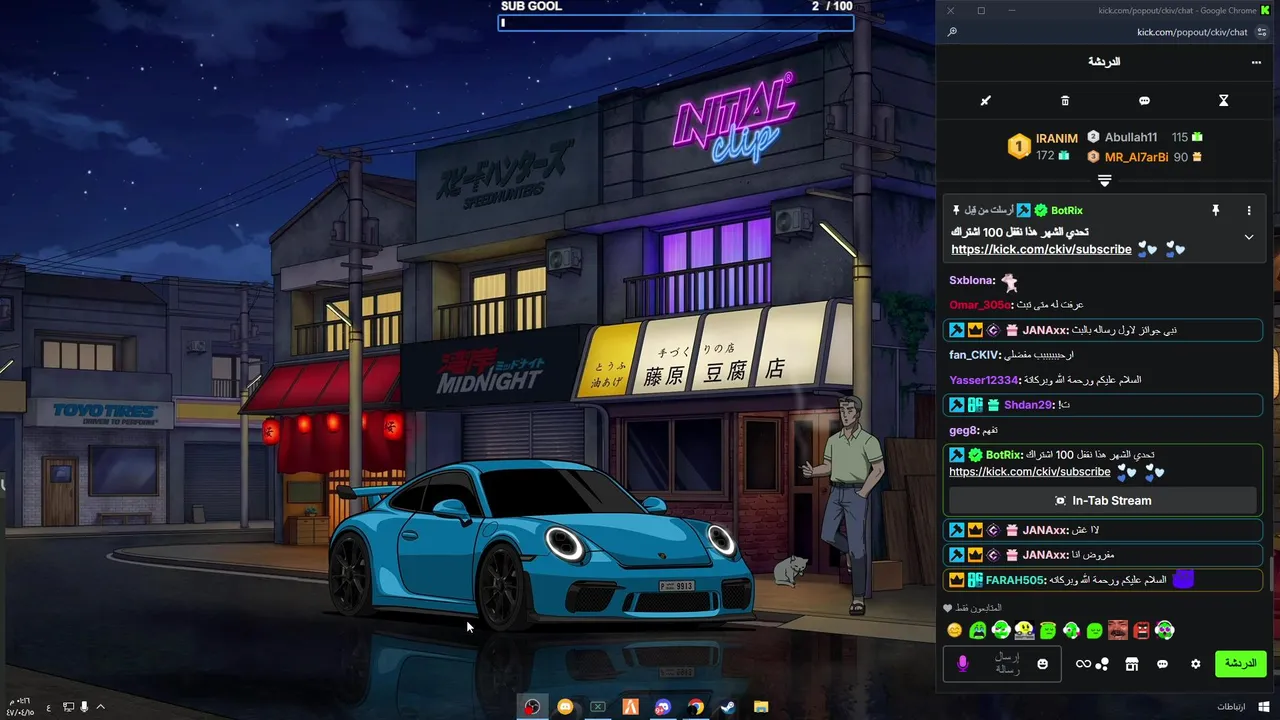1280x720 pixels.
Task: Click the chat panel vertical scrollbar
Action: [x=1273, y=574]
